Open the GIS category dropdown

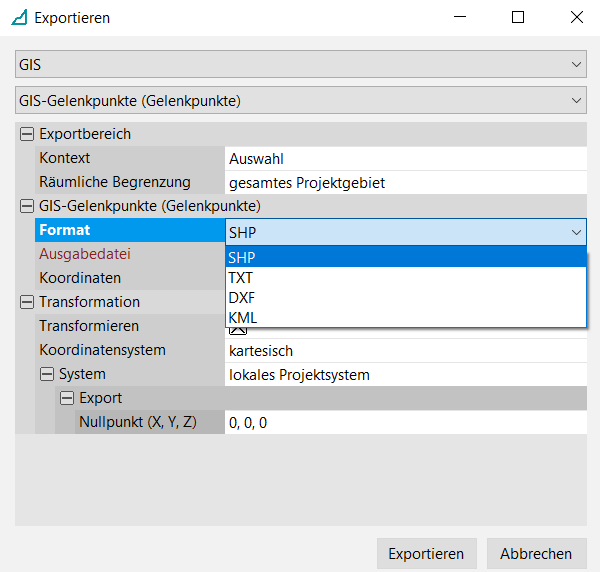(300, 64)
